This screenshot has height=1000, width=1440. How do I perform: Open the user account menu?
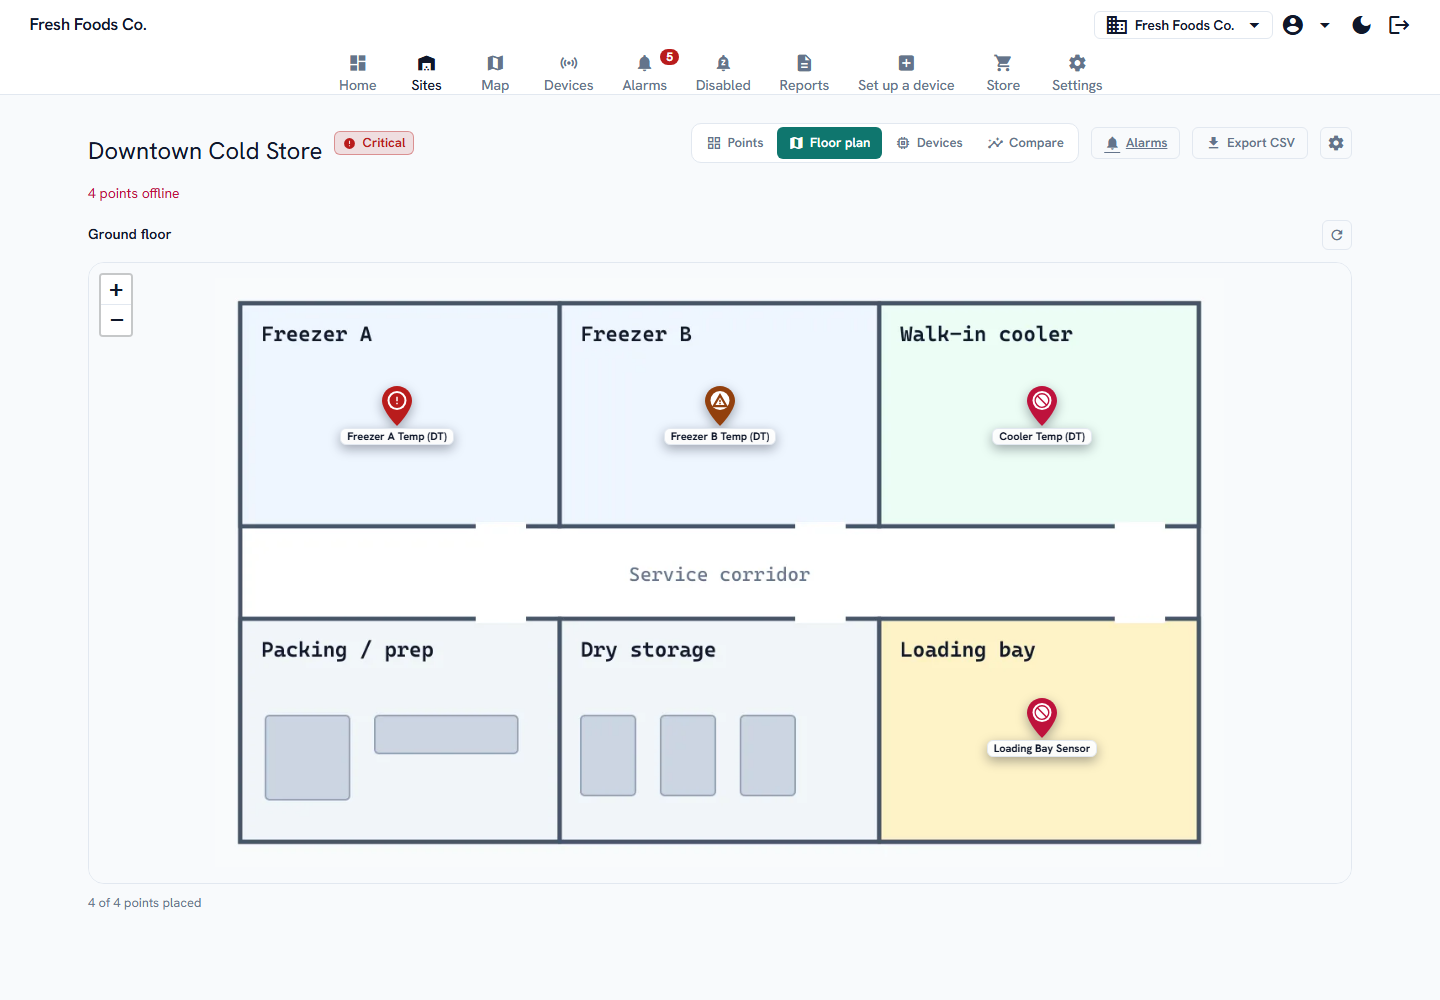[1306, 25]
